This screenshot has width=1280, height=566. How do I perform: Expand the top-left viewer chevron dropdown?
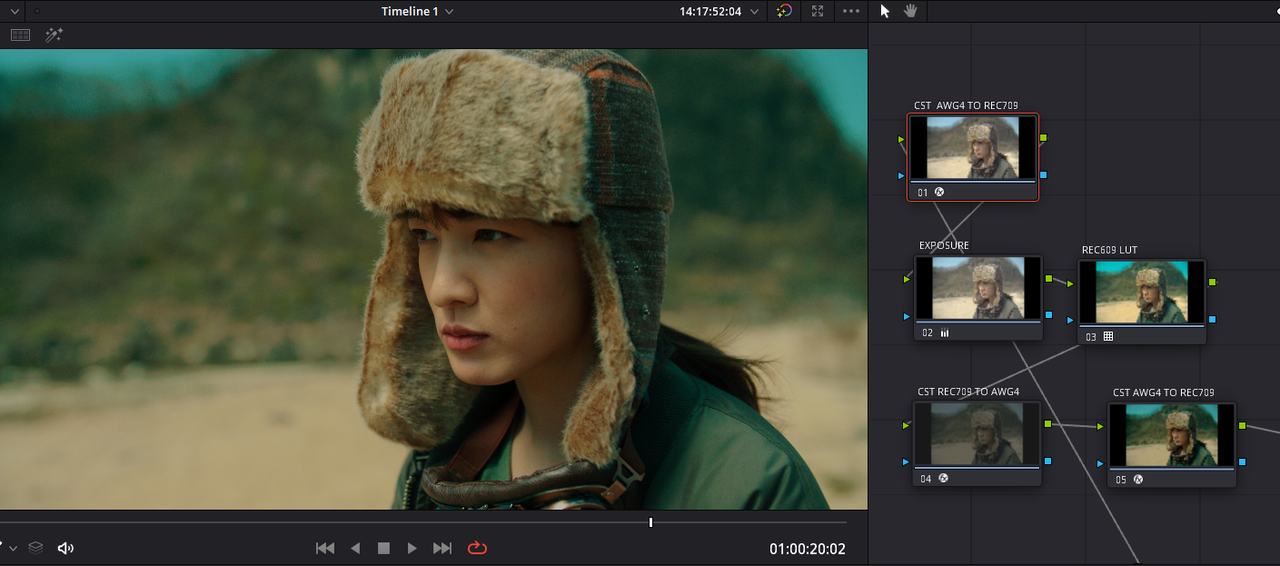tap(15, 12)
